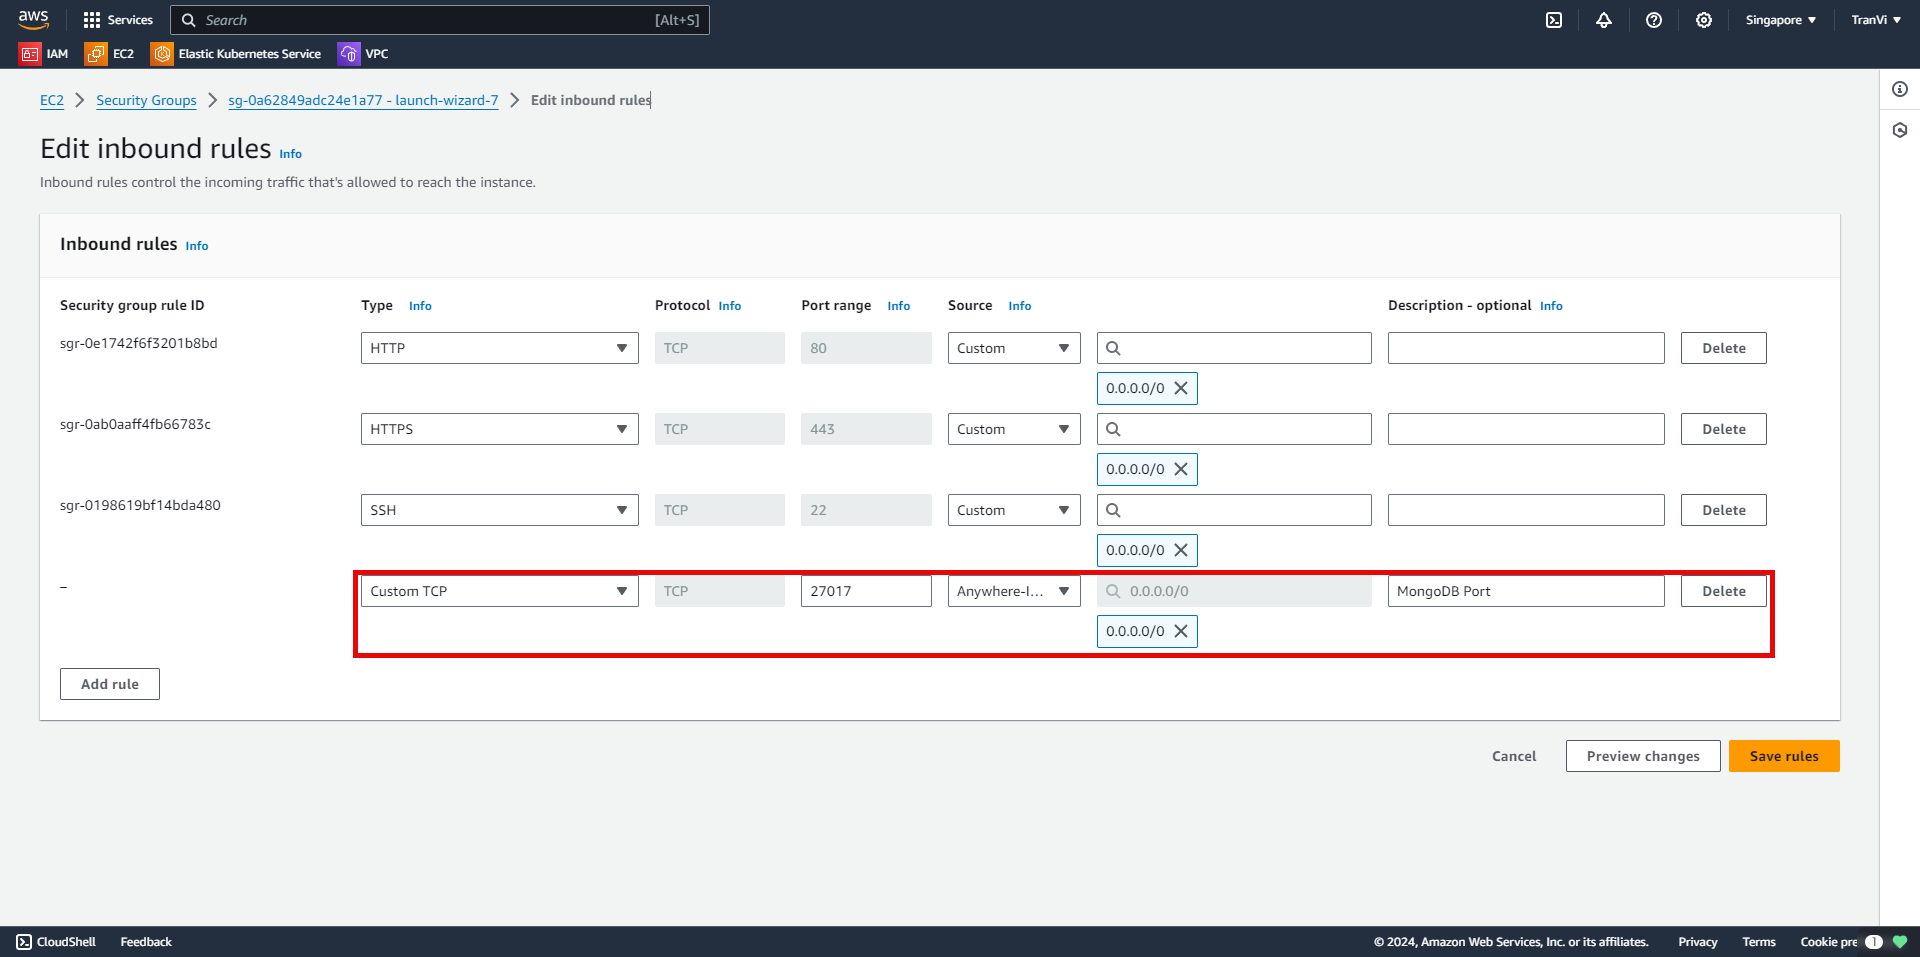Click the AWS logo home icon

click(34, 19)
